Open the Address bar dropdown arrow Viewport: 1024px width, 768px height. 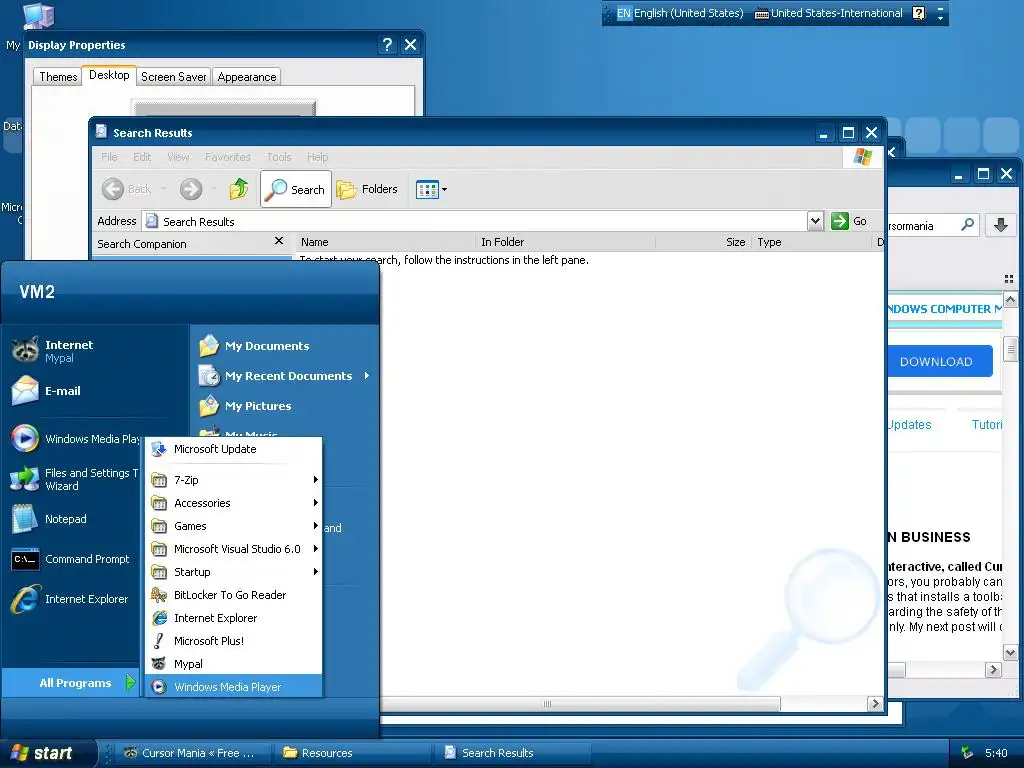[x=815, y=221]
